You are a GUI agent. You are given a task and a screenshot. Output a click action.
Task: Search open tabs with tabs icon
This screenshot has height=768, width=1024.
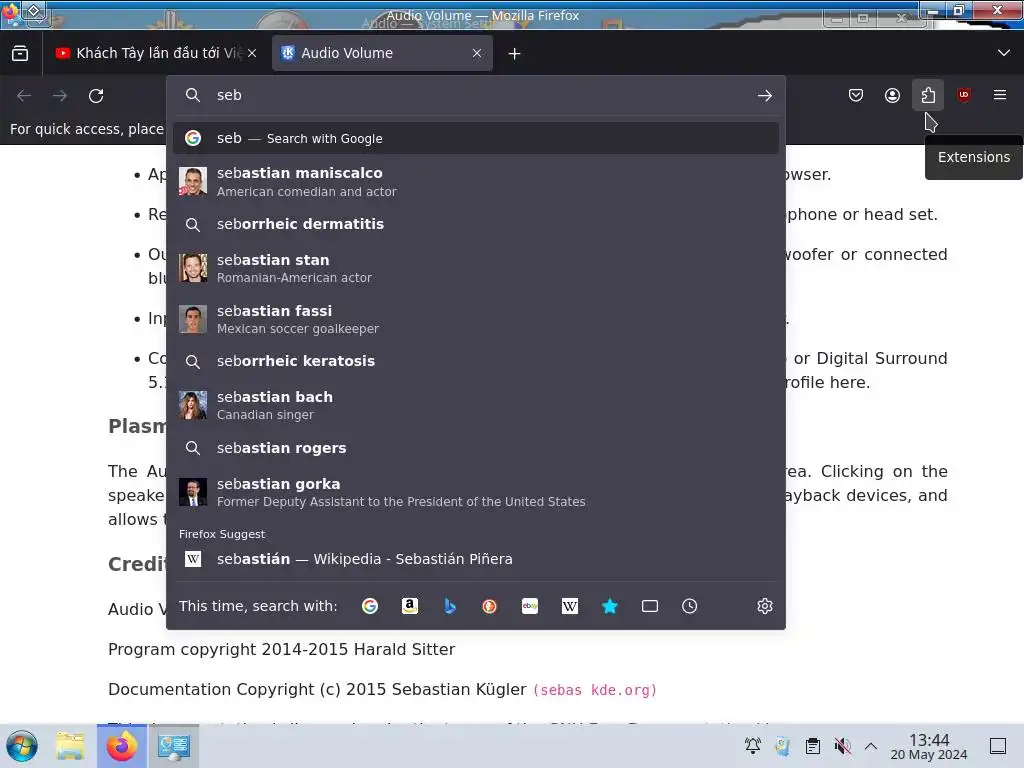pos(650,606)
